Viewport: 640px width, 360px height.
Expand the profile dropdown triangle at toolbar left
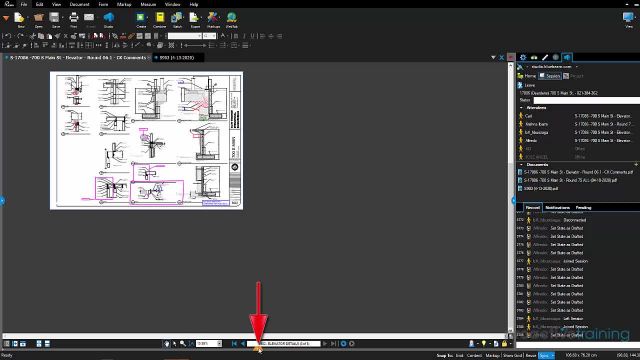point(6,18)
